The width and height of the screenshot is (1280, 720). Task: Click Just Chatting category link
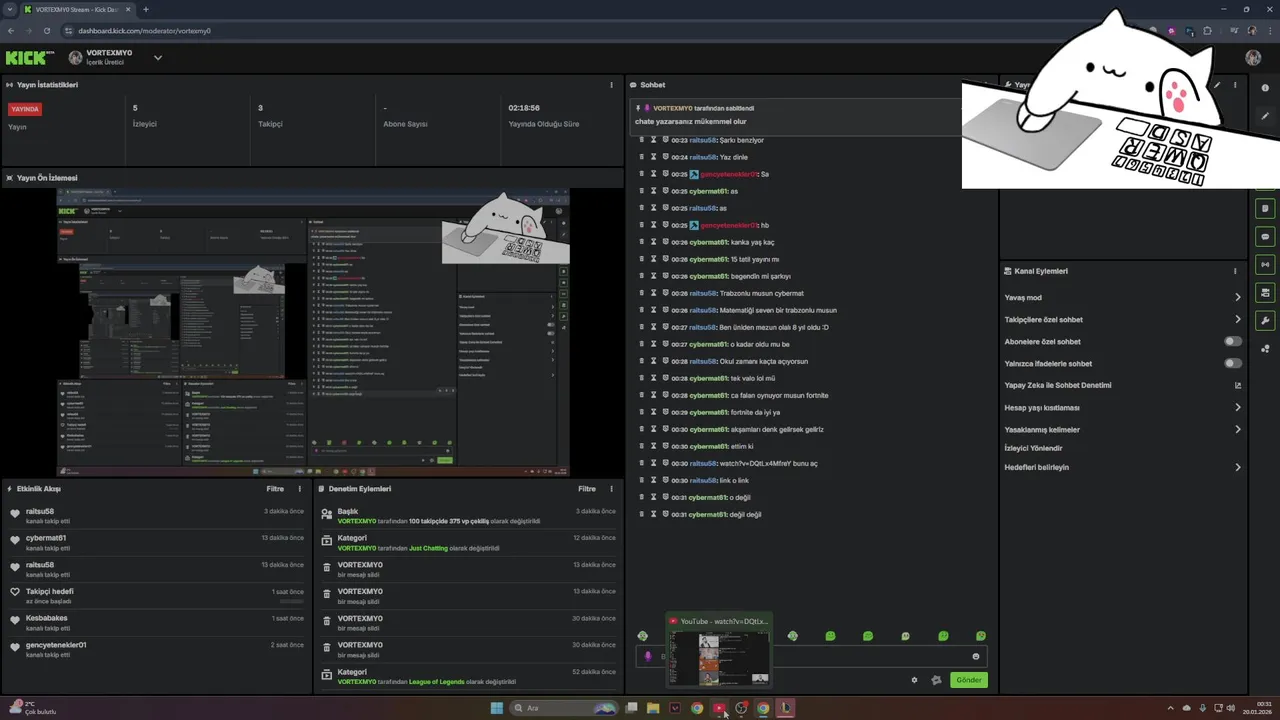coord(428,548)
